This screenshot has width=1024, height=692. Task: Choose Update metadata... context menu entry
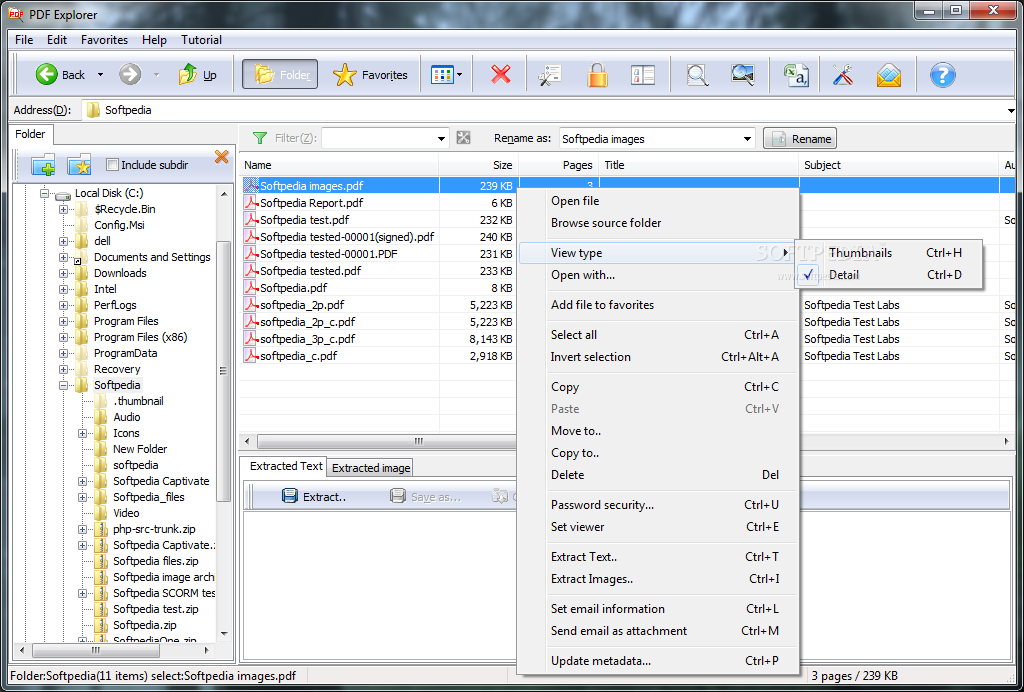(x=658, y=661)
